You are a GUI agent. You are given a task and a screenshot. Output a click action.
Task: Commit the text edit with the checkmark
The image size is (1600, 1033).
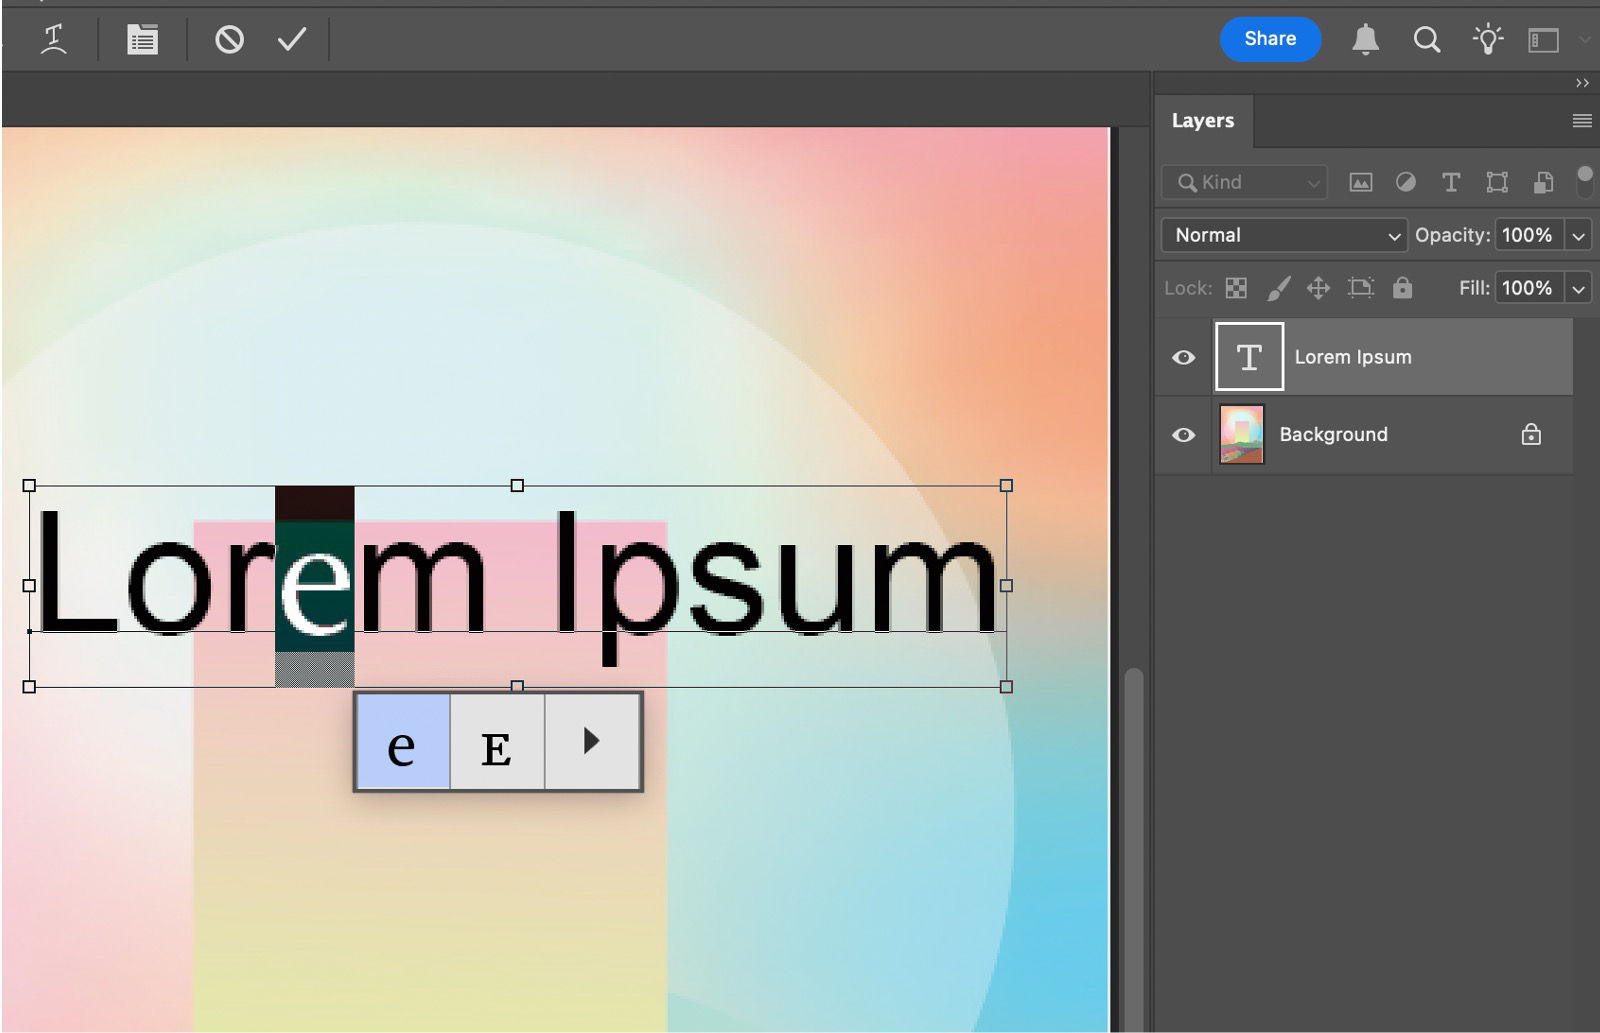point(289,39)
